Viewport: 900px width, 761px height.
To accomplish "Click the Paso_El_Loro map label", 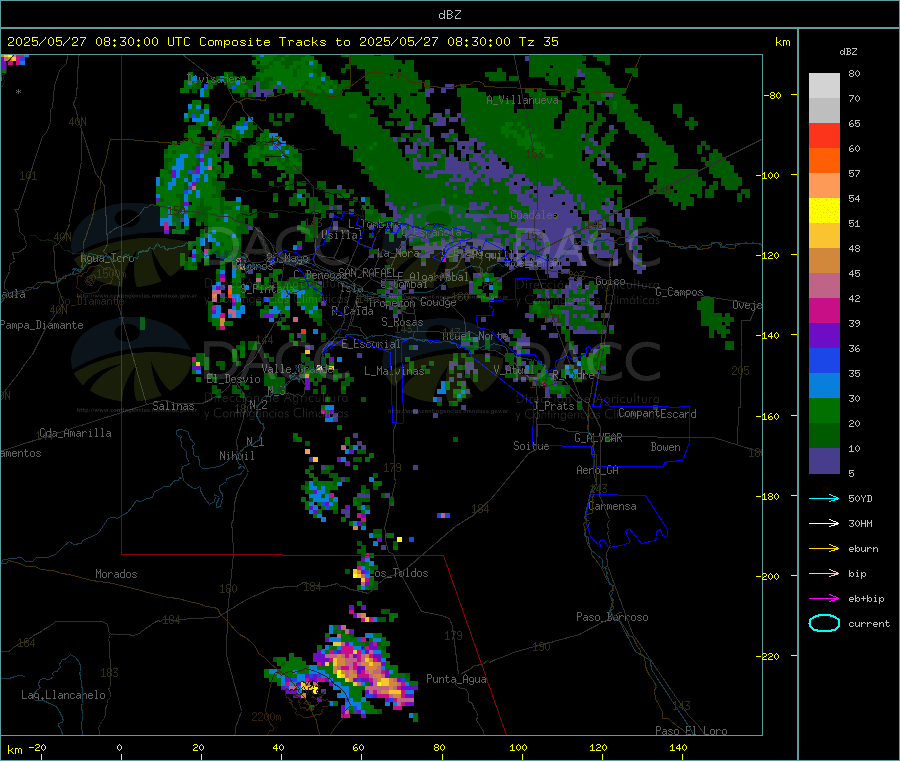I will [691, 731].
